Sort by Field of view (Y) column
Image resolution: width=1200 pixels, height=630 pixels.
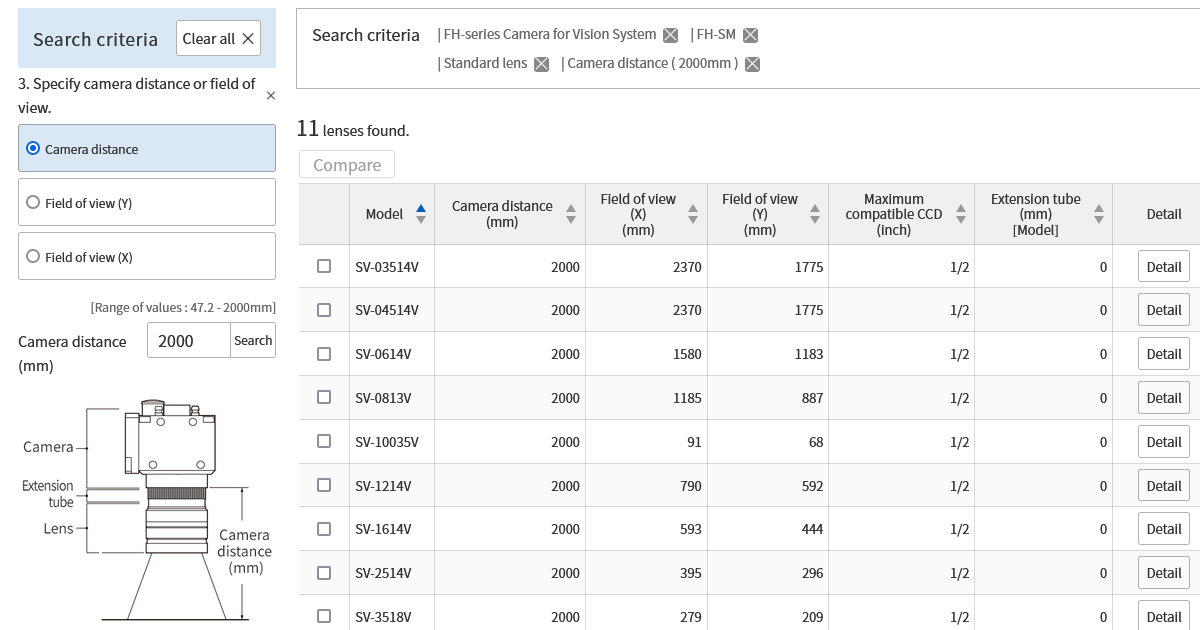(x=815, y=214)
